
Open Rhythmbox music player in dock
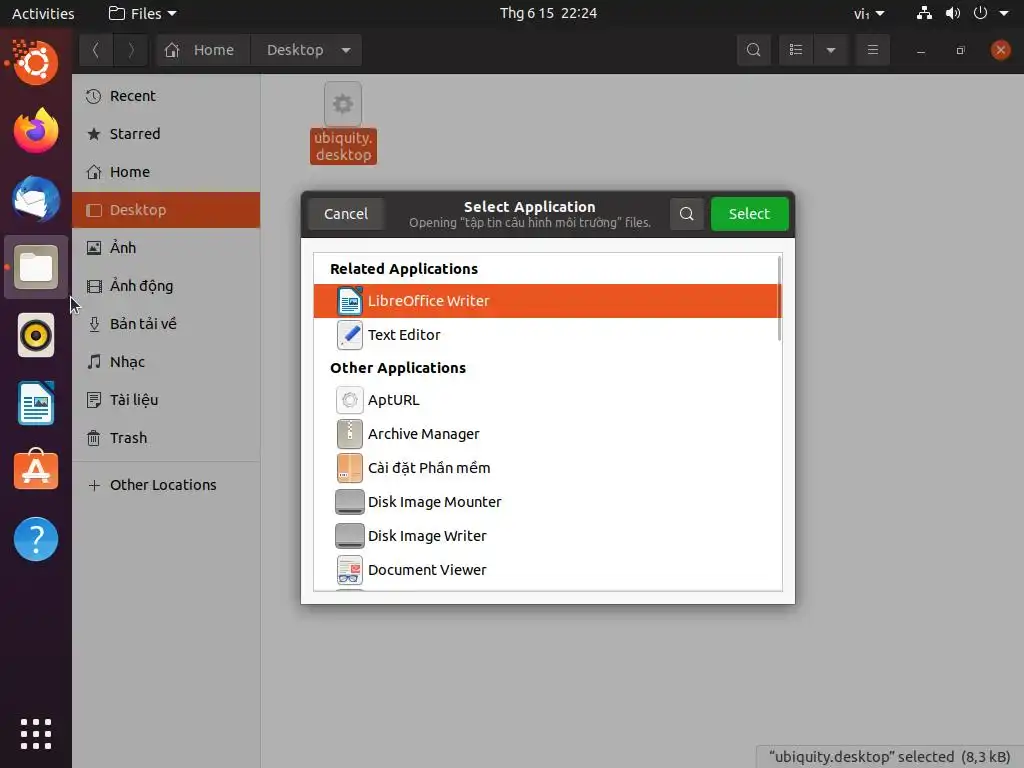click(x=36, y=335)
